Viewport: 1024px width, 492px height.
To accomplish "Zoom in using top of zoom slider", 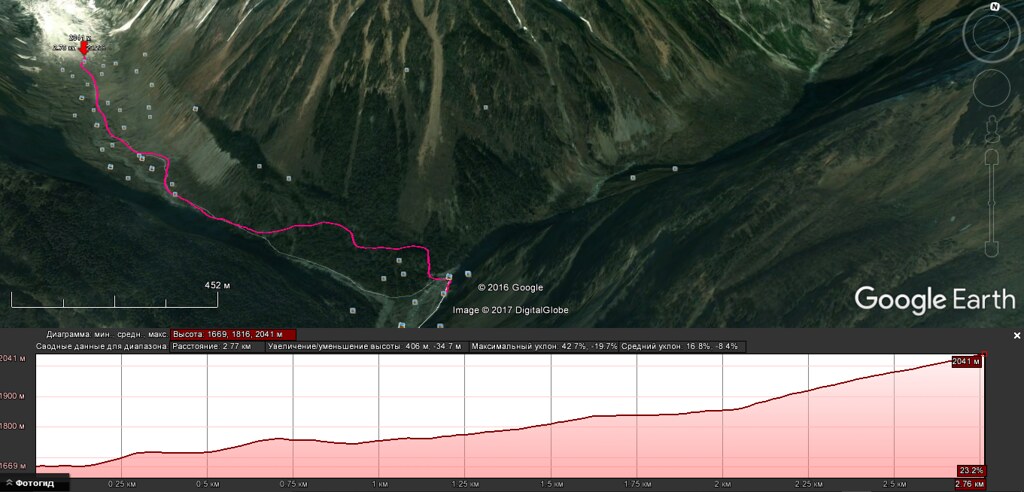I will (993, 155).
